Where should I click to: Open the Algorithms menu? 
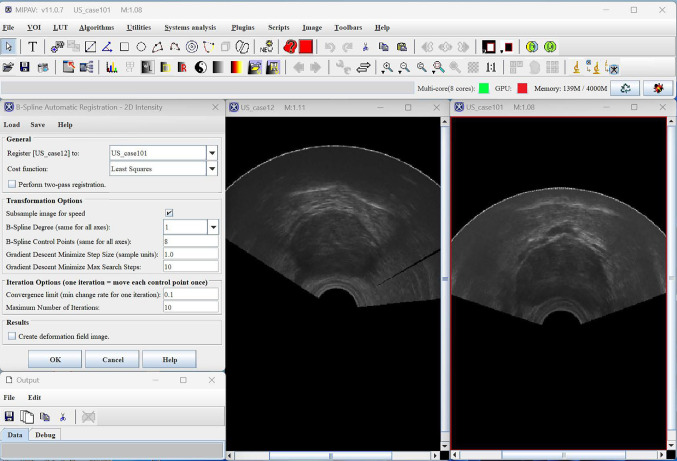pyautogui.click(x=98, y=27)
